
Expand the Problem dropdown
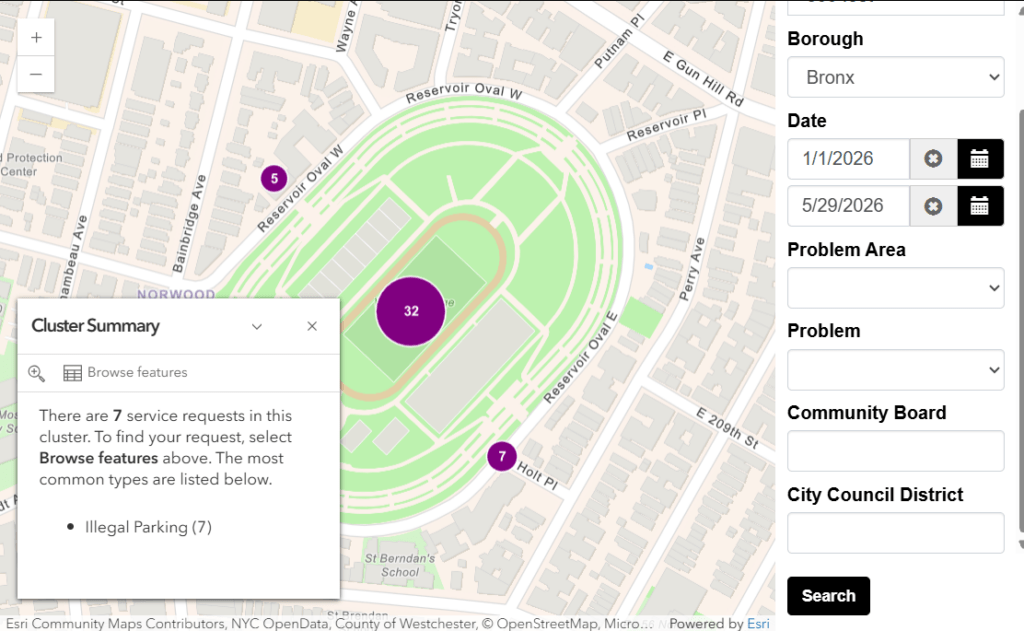[895, 370]
